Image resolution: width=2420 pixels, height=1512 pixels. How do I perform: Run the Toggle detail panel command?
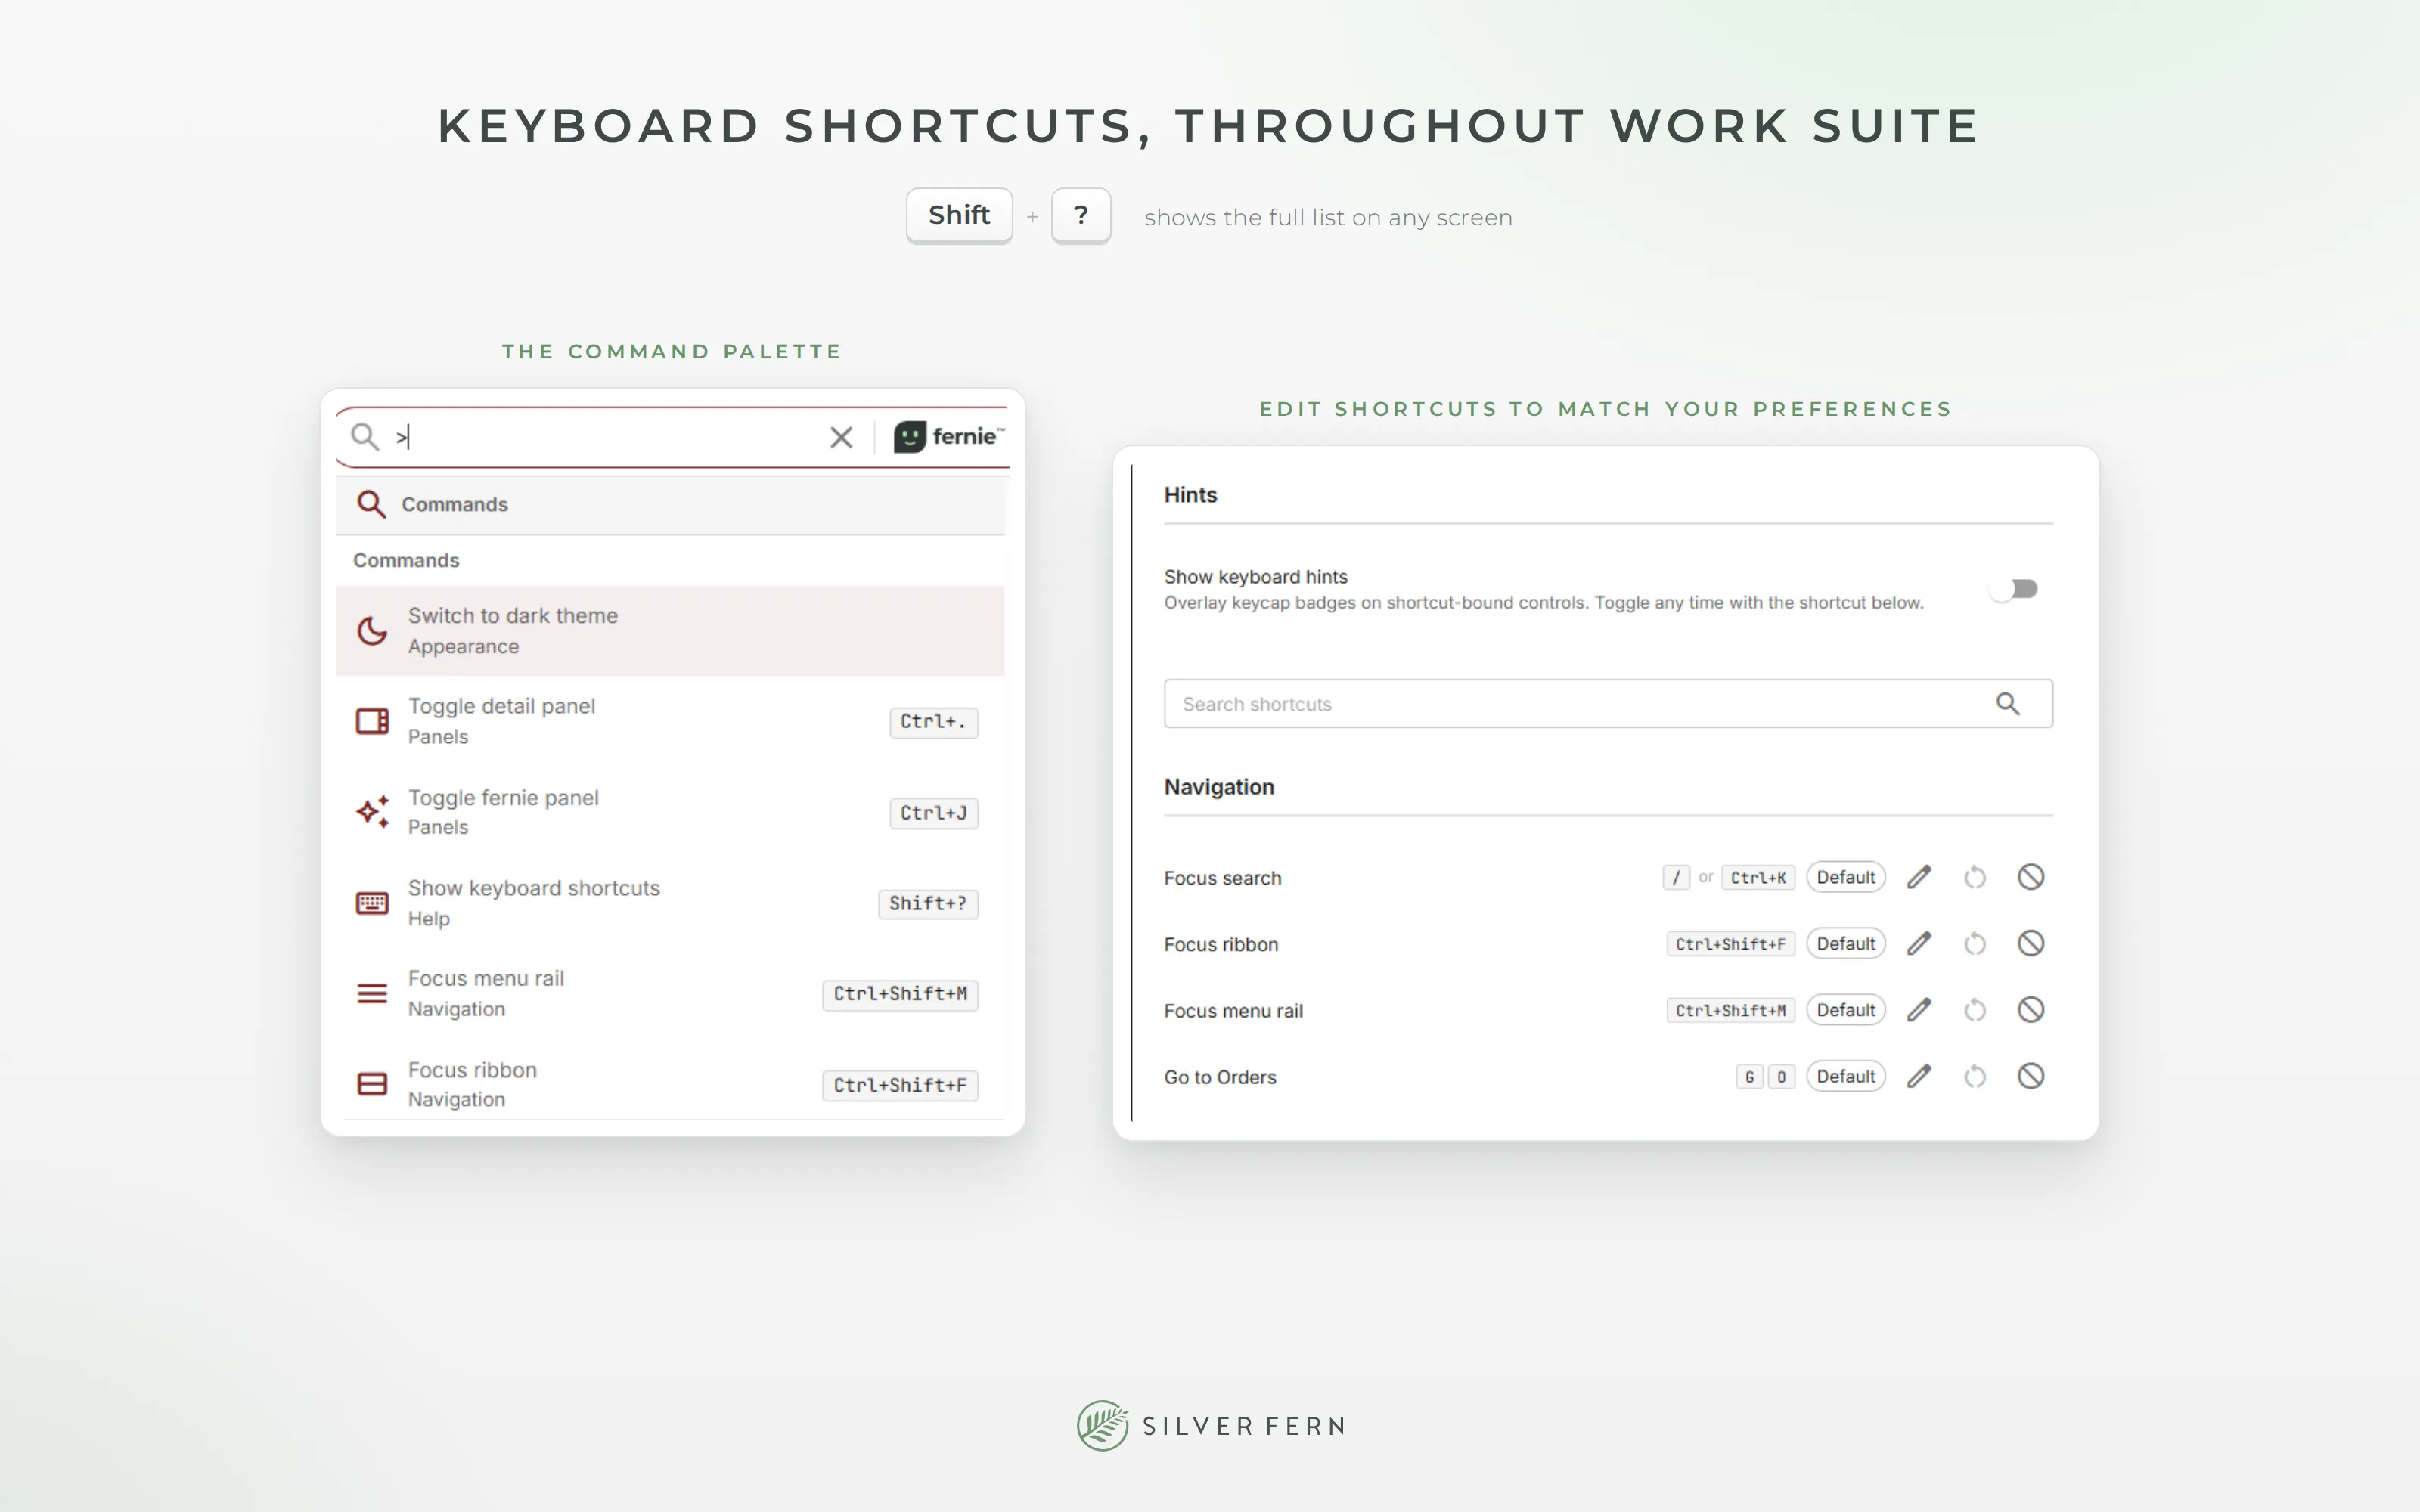click(x=670, y=721)
